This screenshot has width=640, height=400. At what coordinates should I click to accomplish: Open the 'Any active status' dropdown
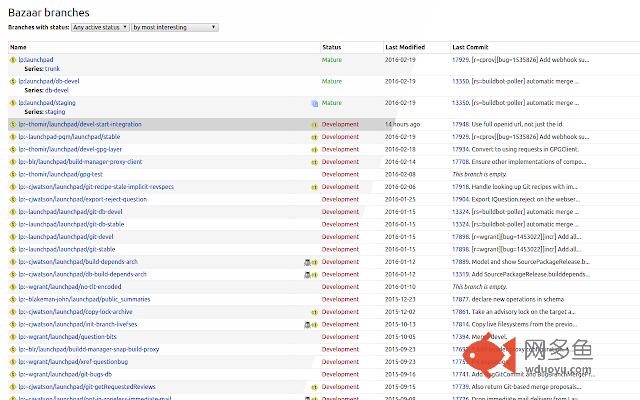(x=100, y=27)
